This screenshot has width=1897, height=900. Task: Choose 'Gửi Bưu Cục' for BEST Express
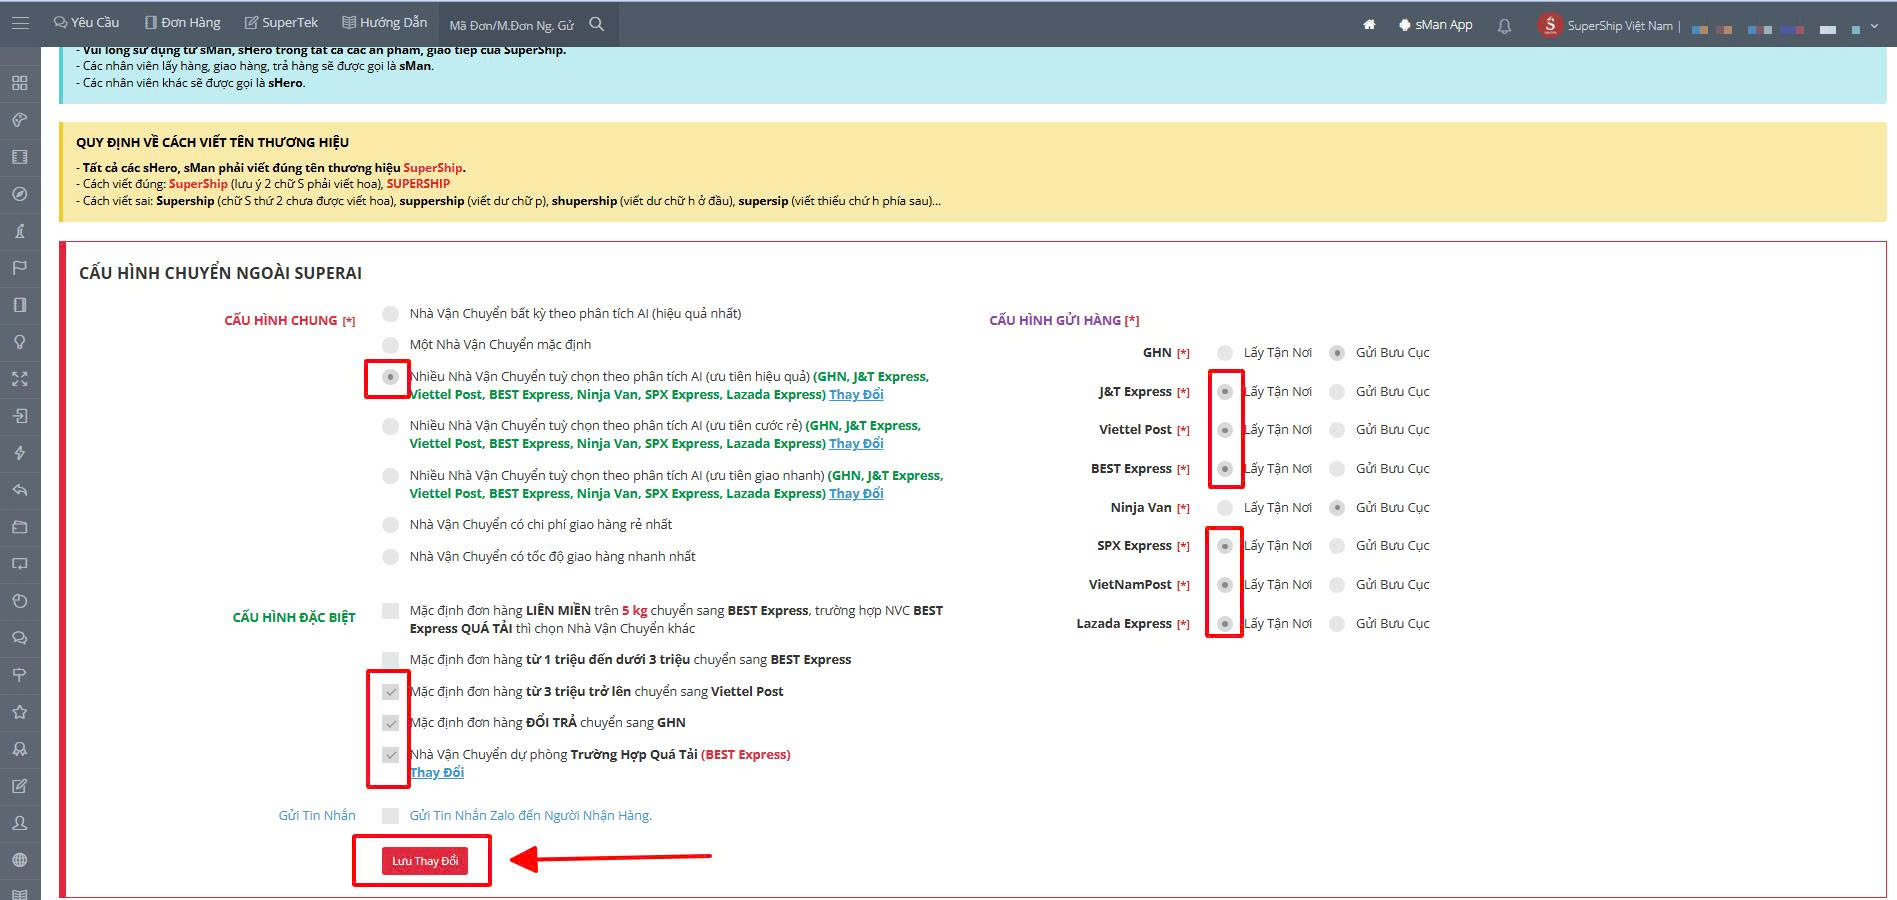tap(1337, 469)
